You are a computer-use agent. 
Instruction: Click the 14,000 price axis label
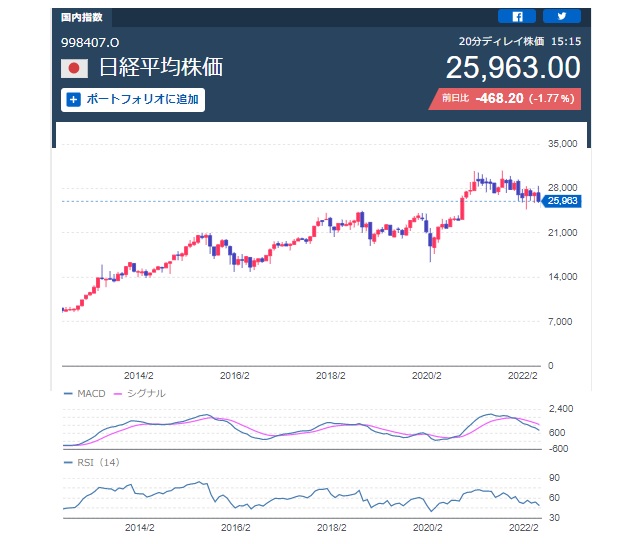point(562,277)
